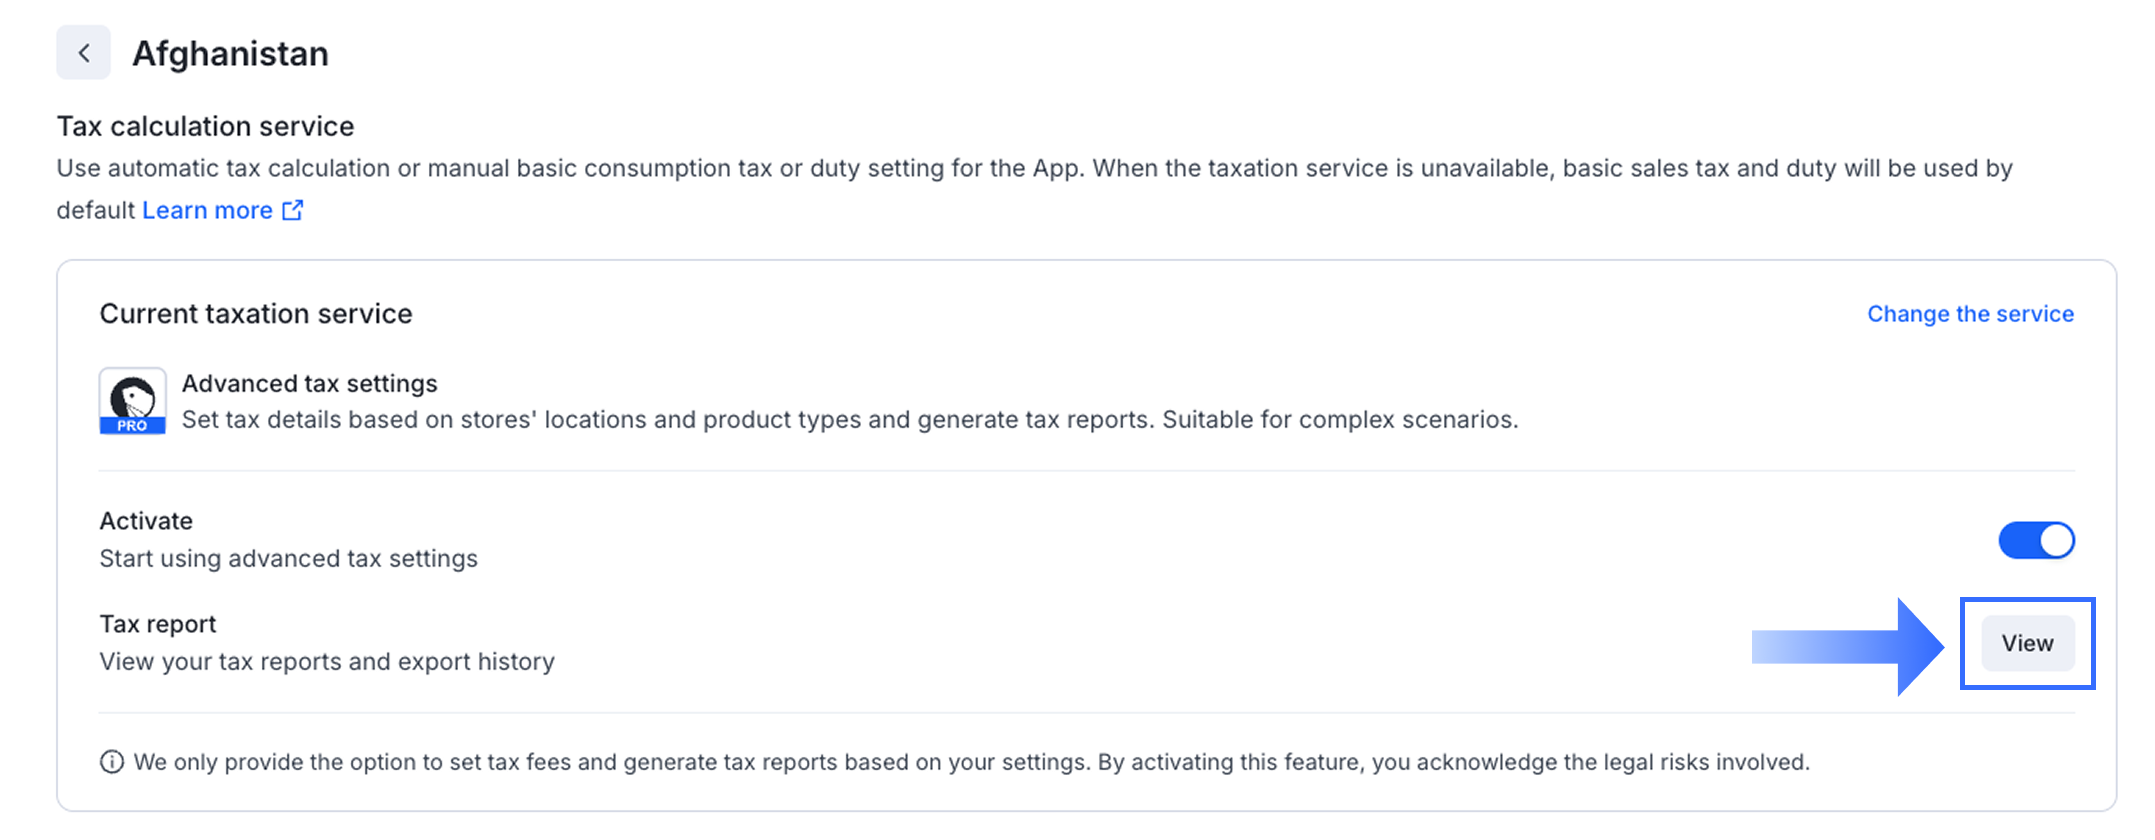Image resolution: width=2155 pixels, height=840 pixels.
Task: Click the blue arrow pointing to View
Action: (x=1848, y=646)
